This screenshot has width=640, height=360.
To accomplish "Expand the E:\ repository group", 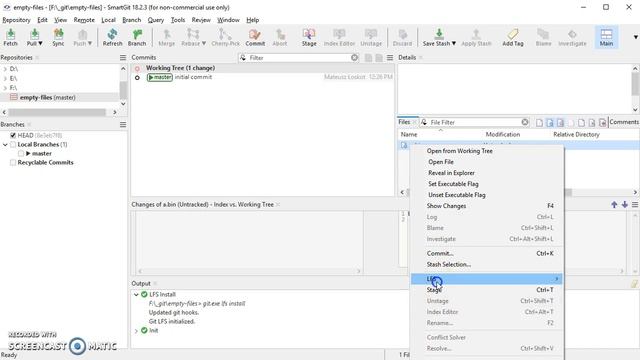I will [x=5, y=78].
